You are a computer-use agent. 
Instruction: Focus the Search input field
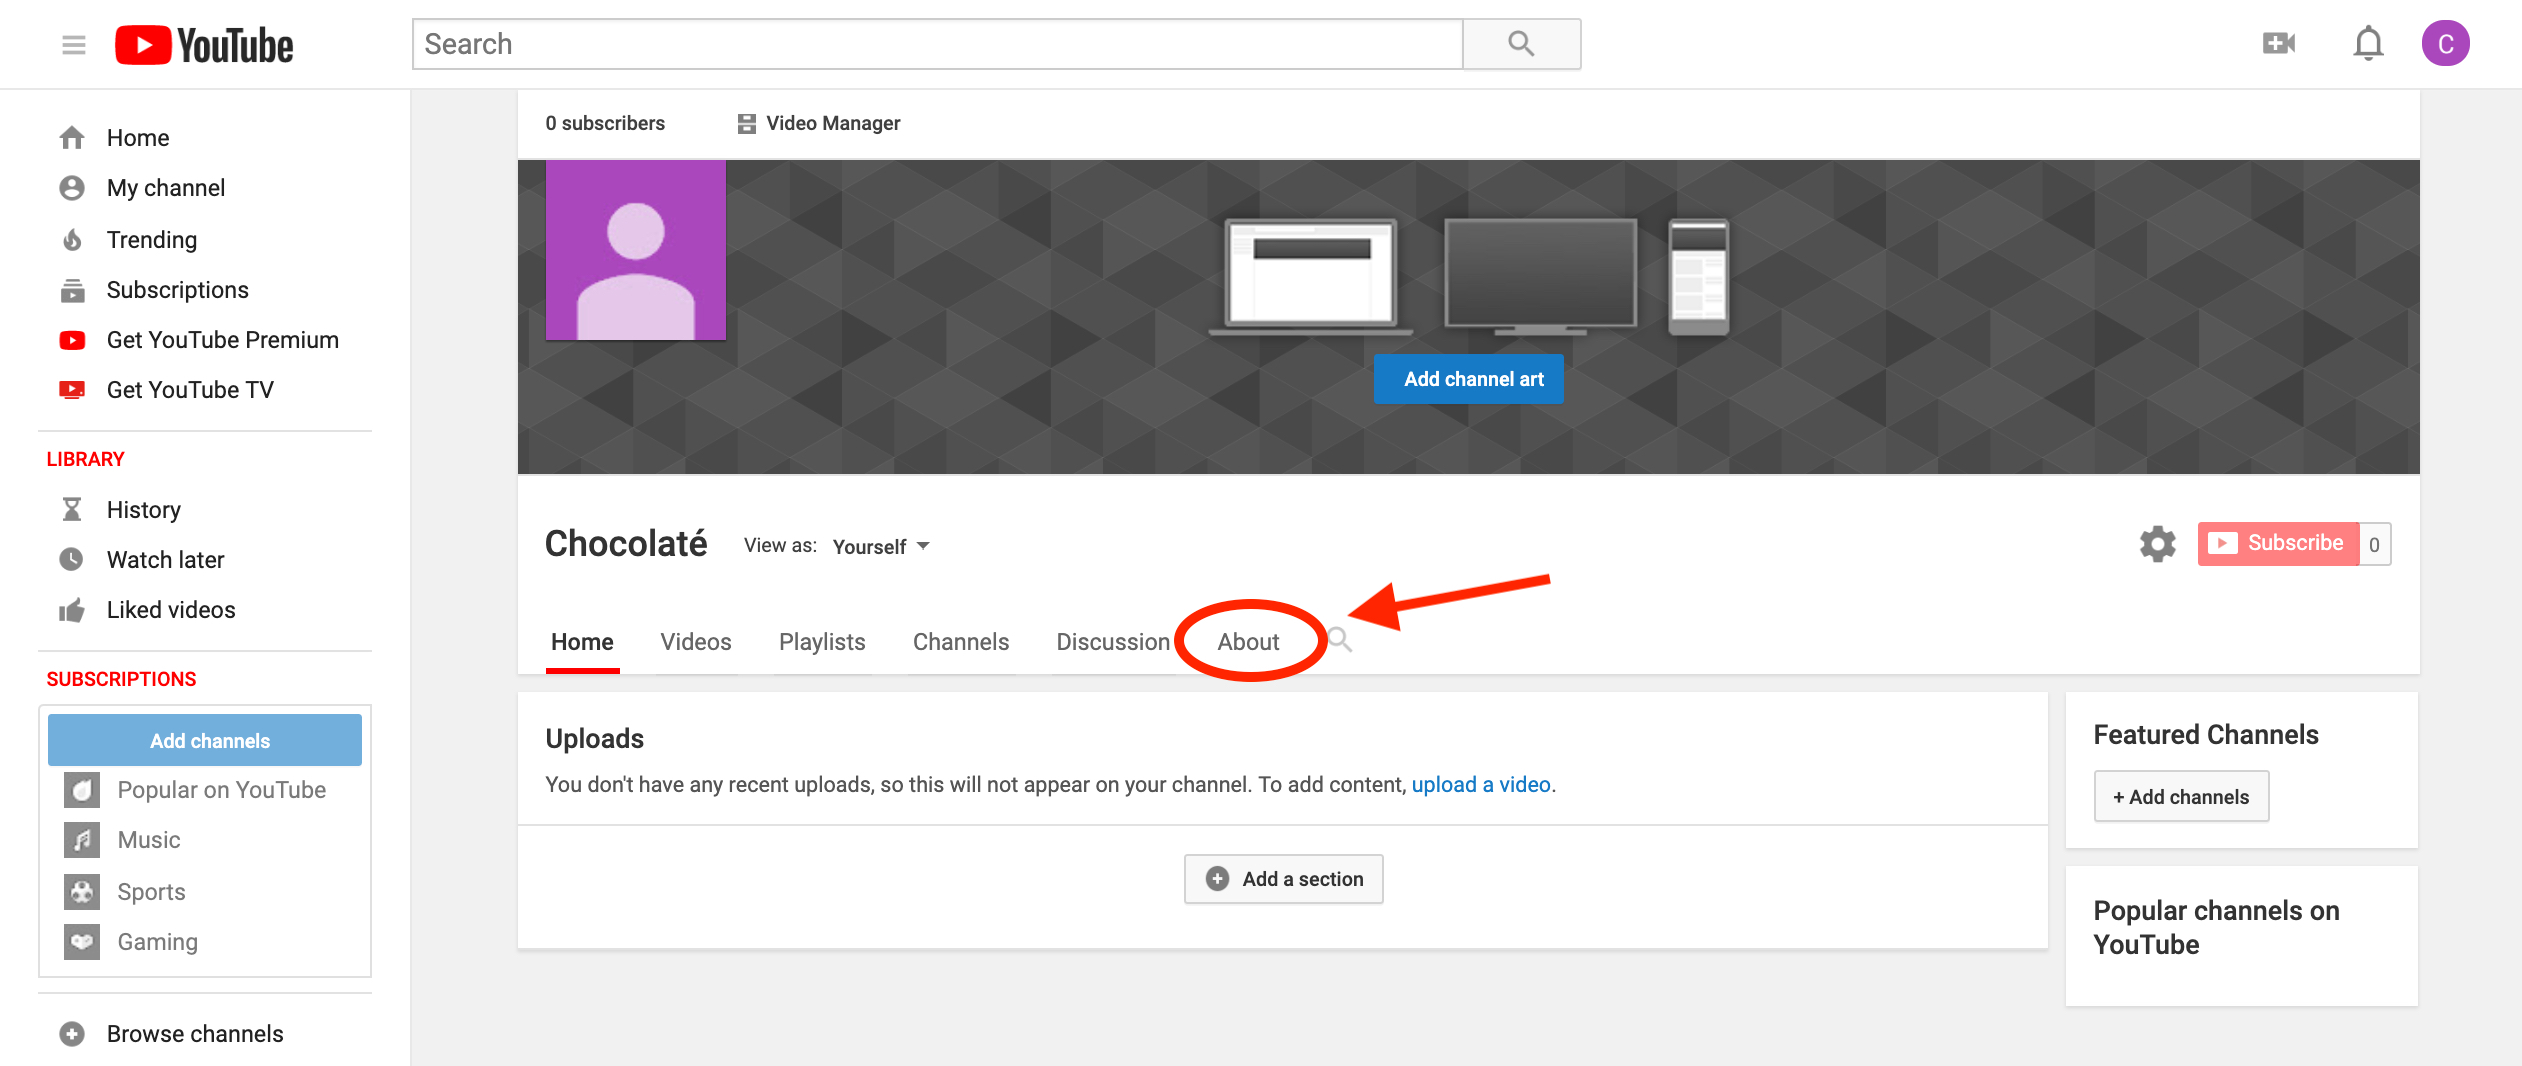click(937, 44)
